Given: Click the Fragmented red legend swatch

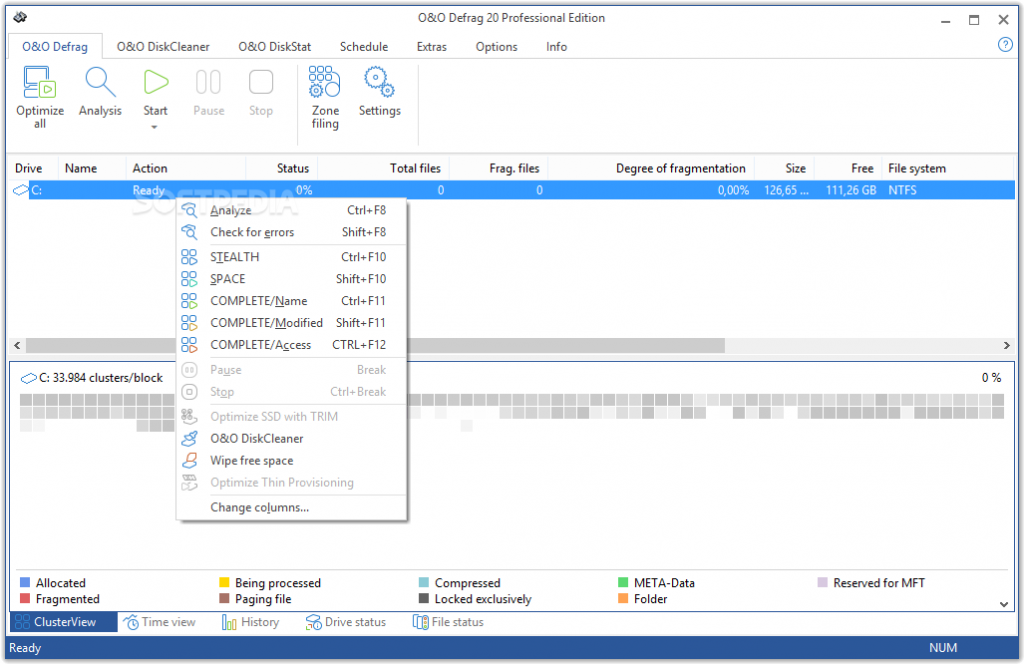Looking at the screenshot, I should 25,599.
